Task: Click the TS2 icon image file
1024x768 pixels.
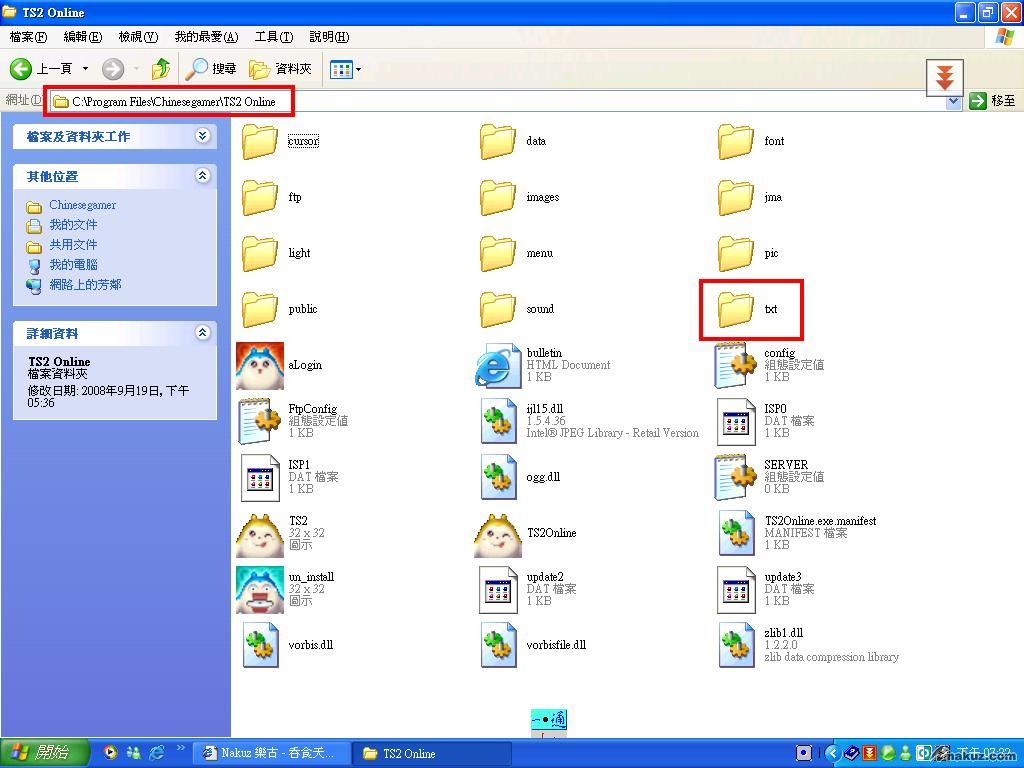Action: tap(260, 534)
